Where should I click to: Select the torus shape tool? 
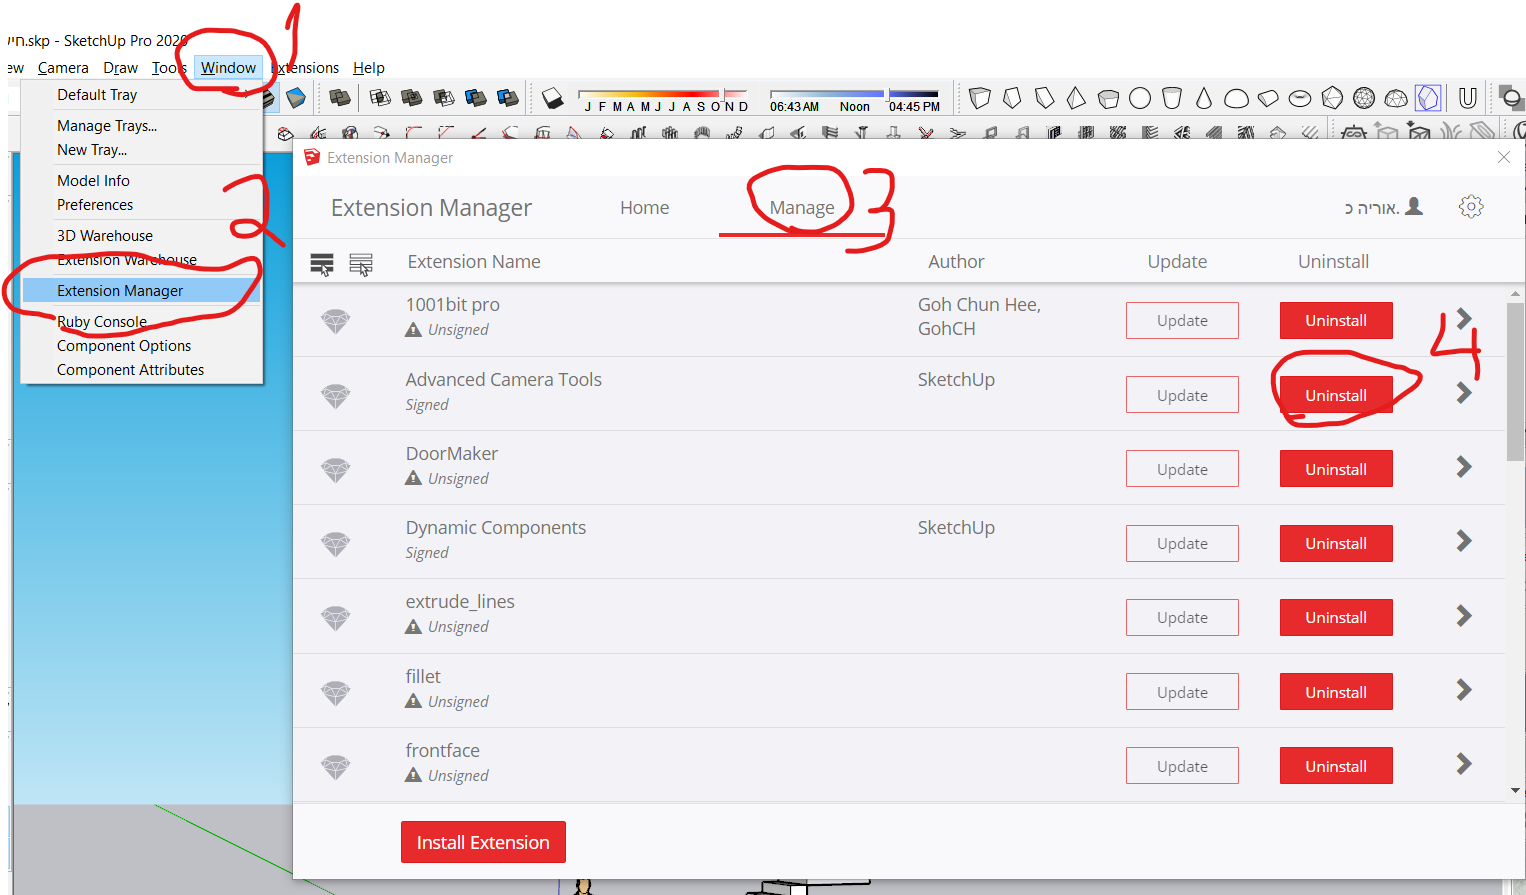pos(1300,98)
